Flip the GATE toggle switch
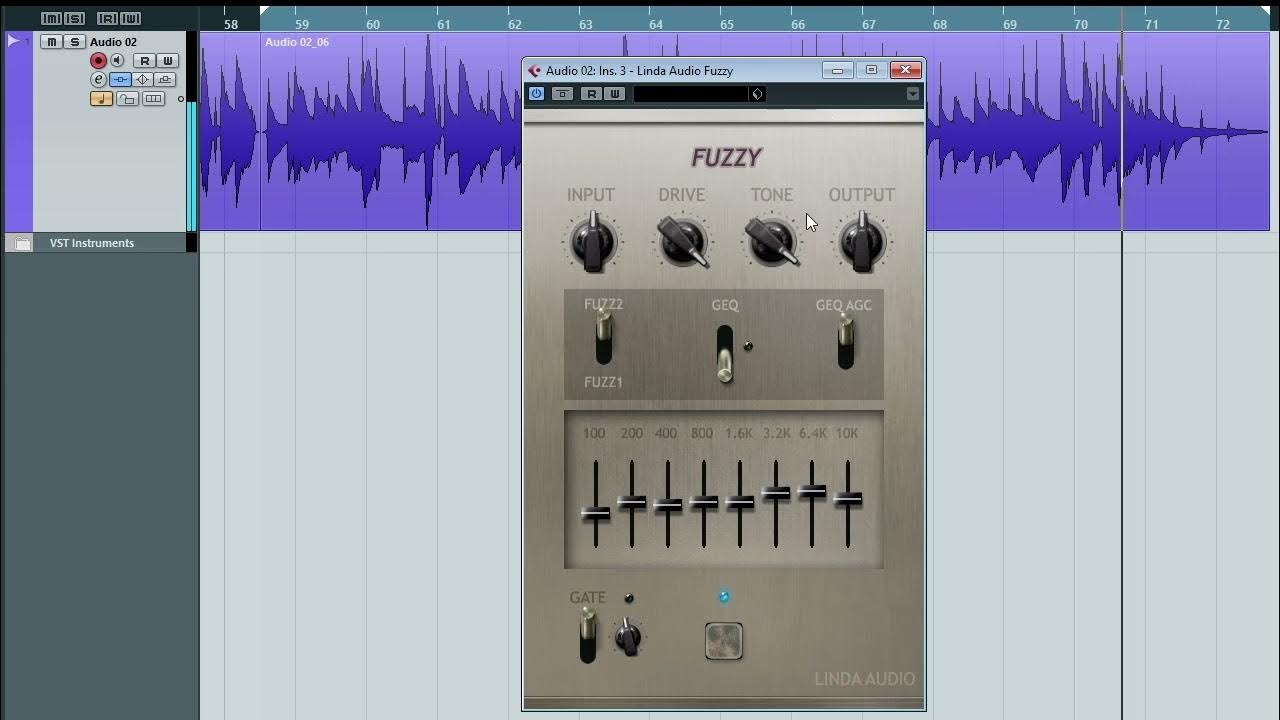This screenshot has height=720, width=1280. click(x=588, y=635)
